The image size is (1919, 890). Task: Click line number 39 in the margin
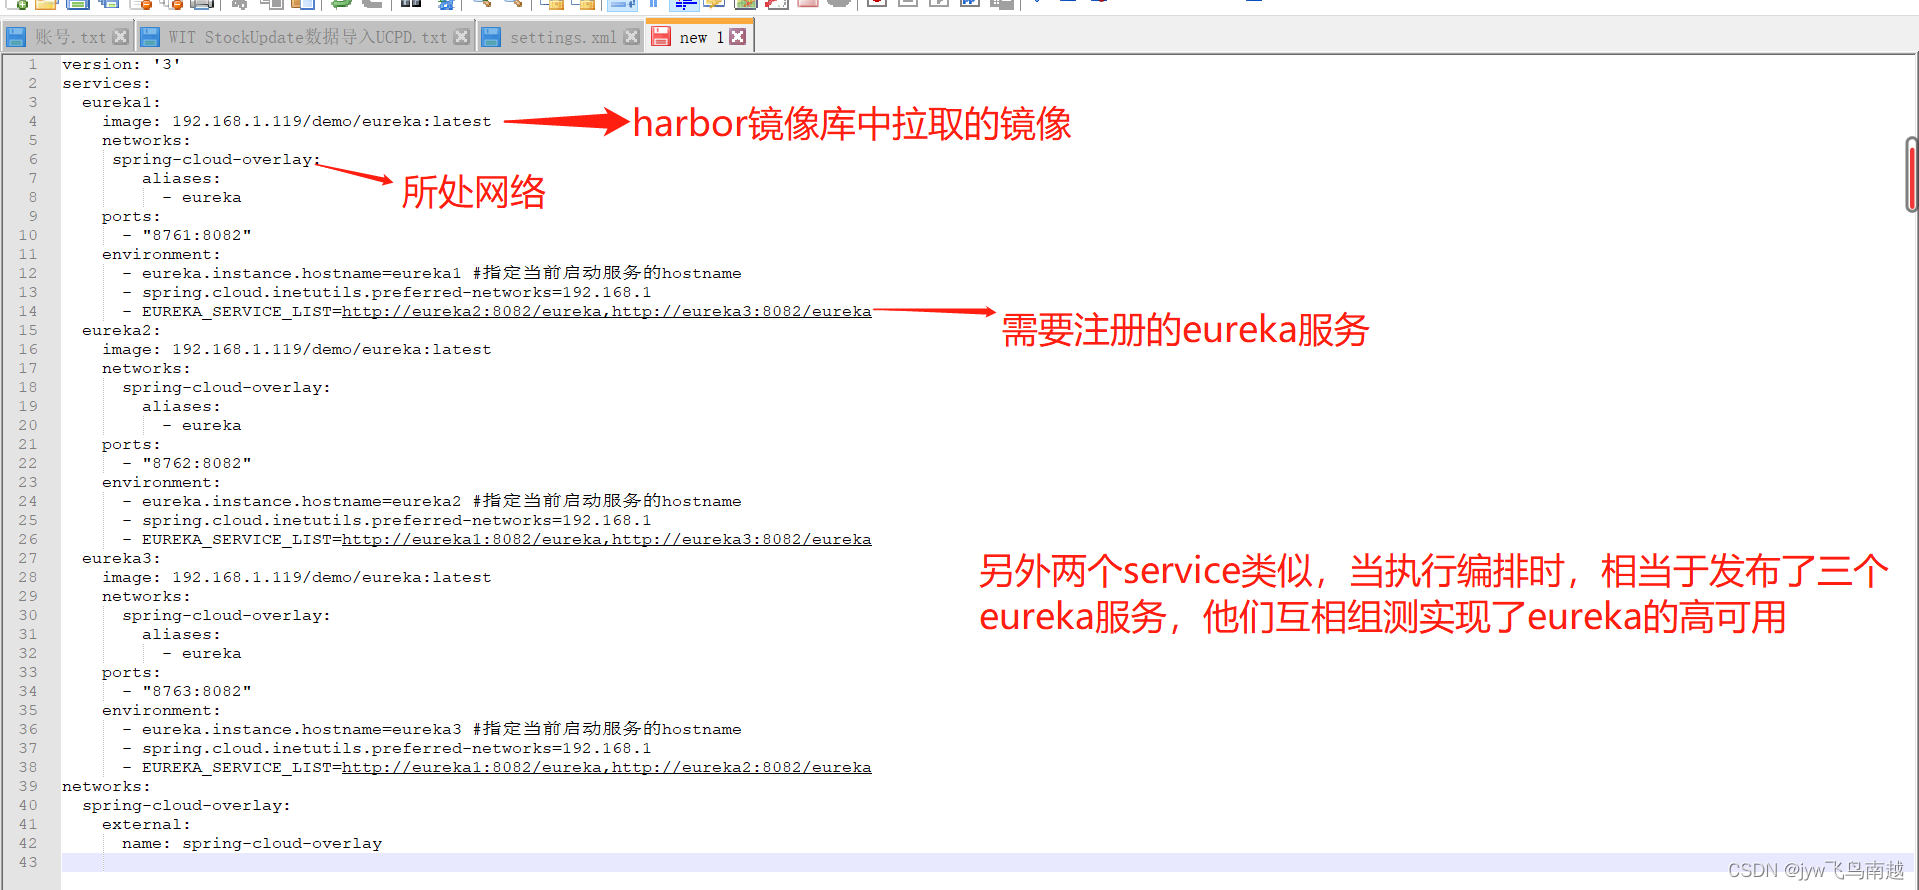[x=28, y=786]
